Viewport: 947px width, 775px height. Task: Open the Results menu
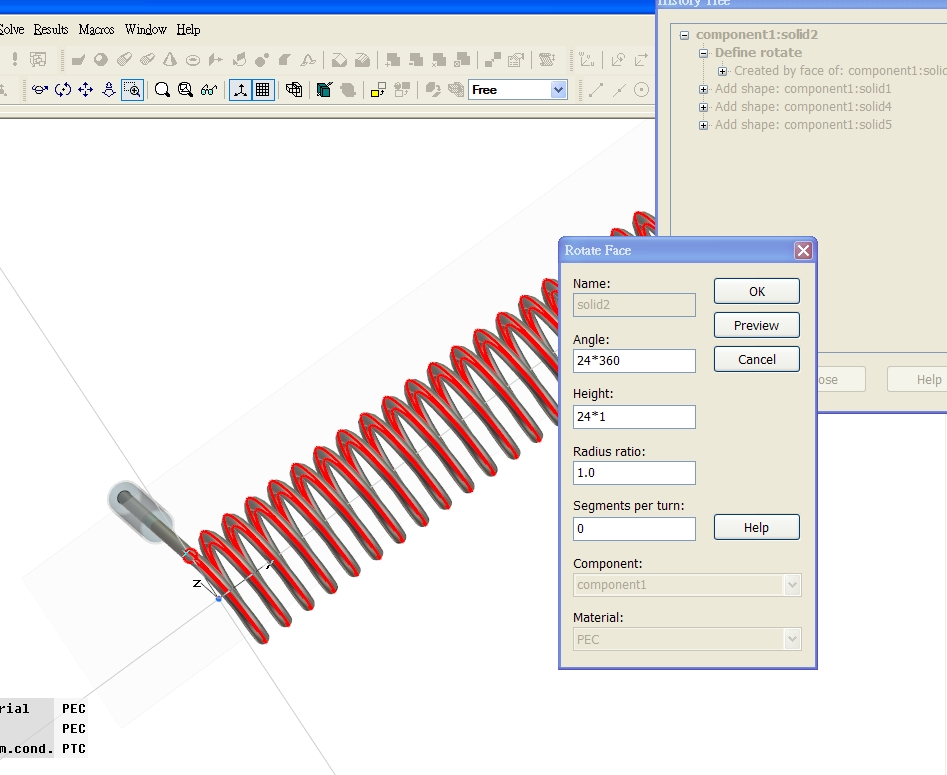(x=51, y=29)
